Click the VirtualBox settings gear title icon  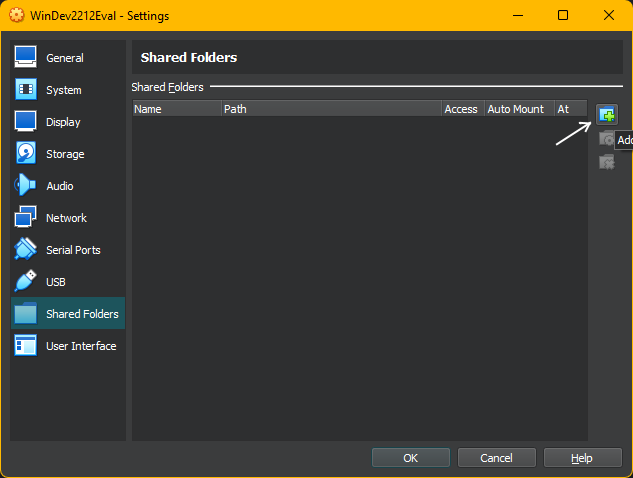(x=17, y=15)
